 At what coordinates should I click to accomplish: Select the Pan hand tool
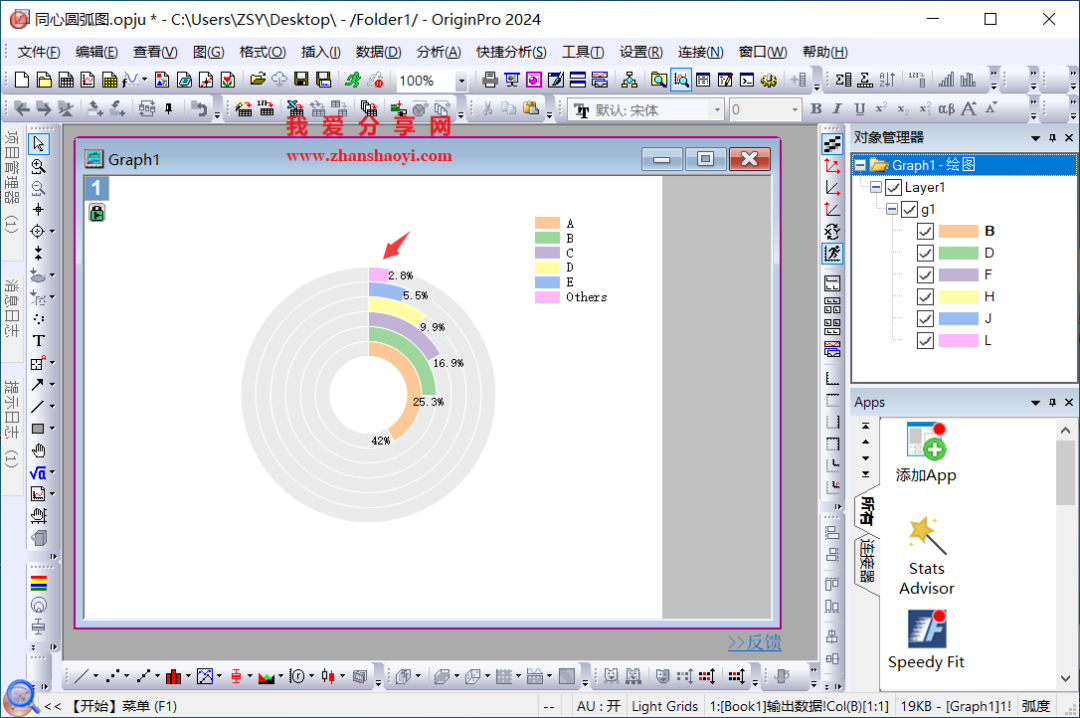pyautogui.click(x=39, y=451)
